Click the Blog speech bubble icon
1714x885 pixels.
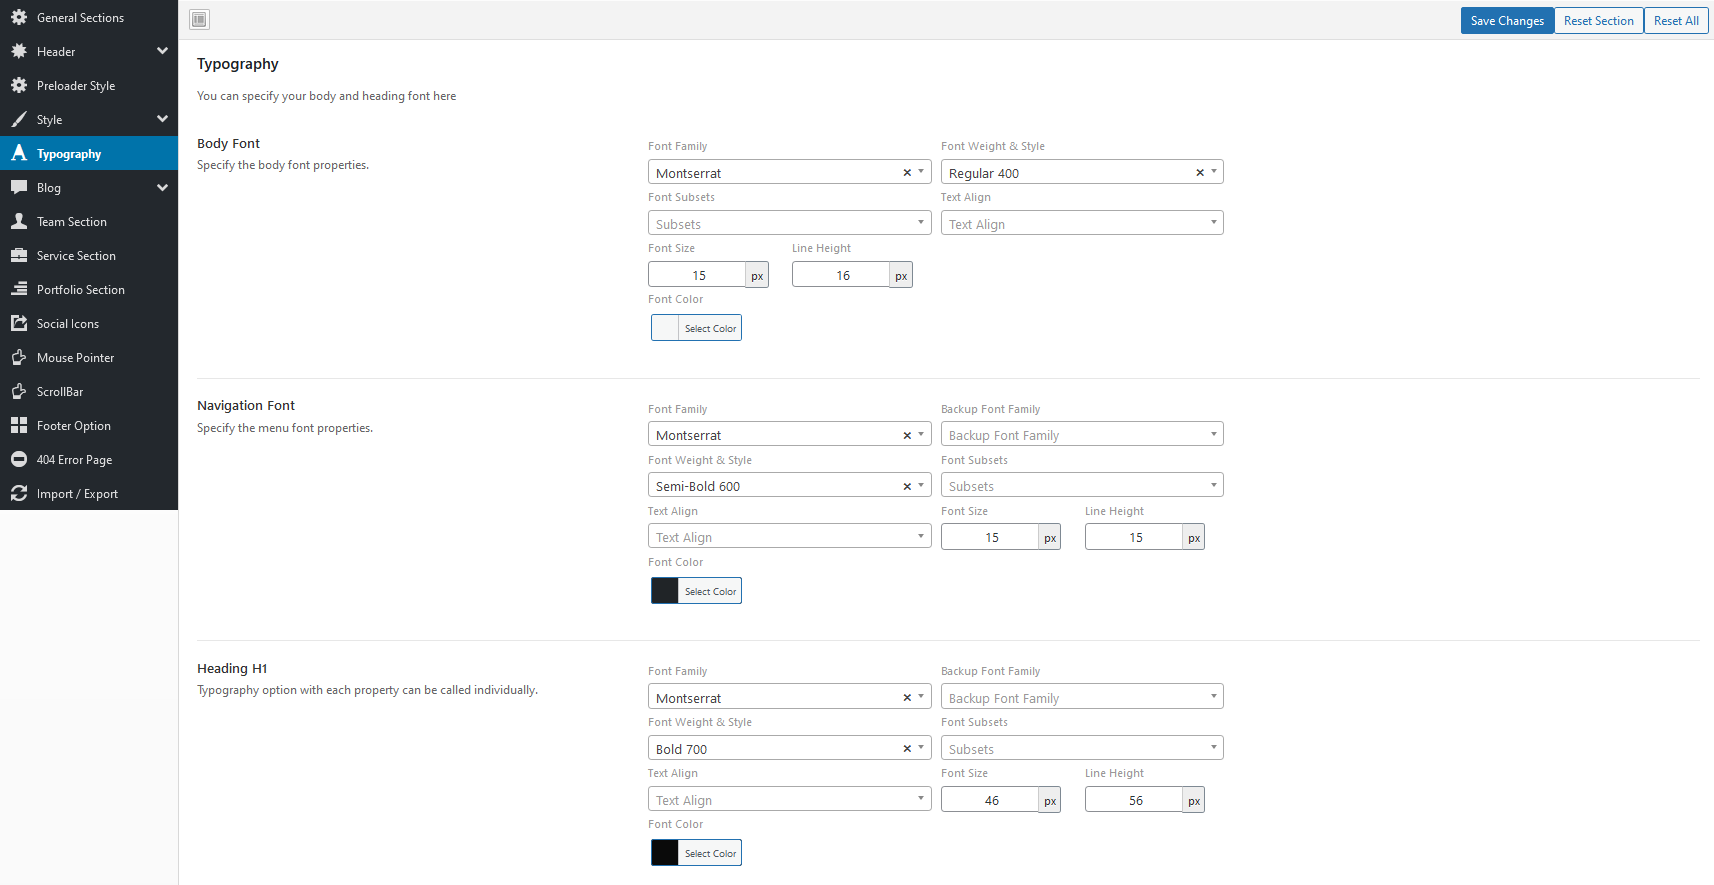pyautogui.click(x=19, y=187)
